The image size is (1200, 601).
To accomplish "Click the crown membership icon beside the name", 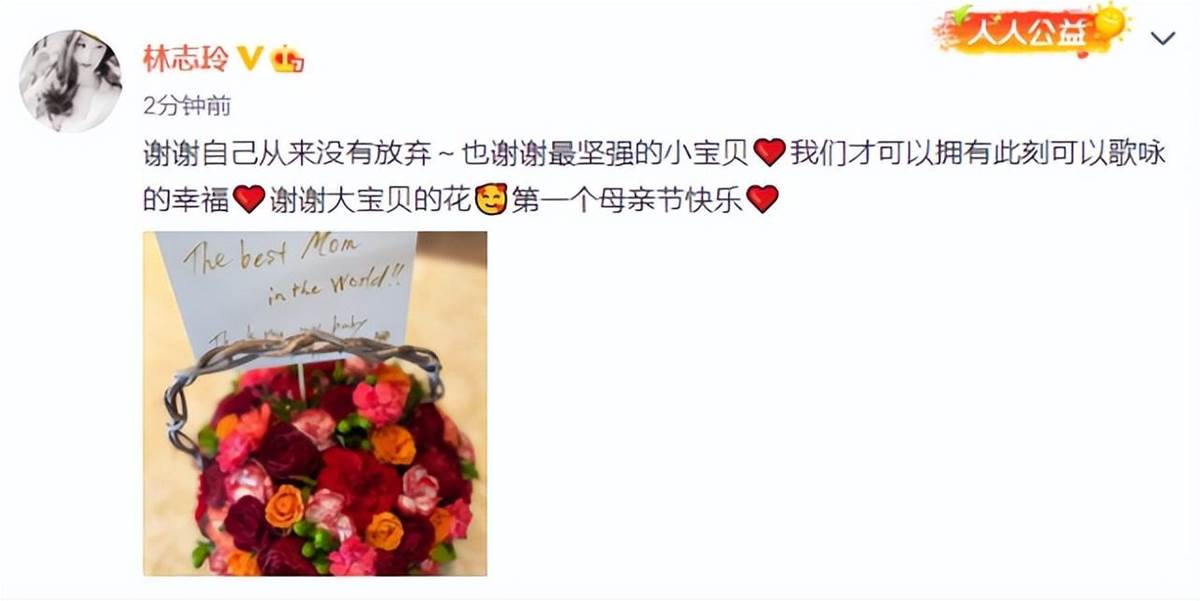I will click(x=288, y=61).
